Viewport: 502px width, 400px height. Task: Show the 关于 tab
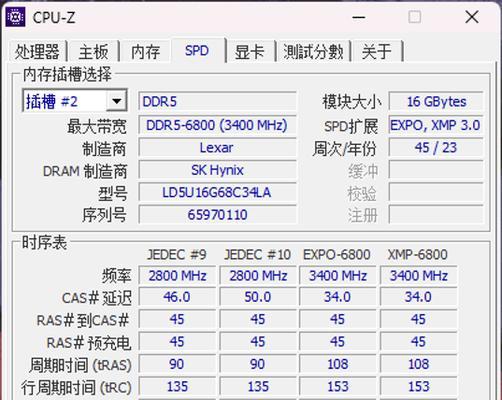(377, 52)
